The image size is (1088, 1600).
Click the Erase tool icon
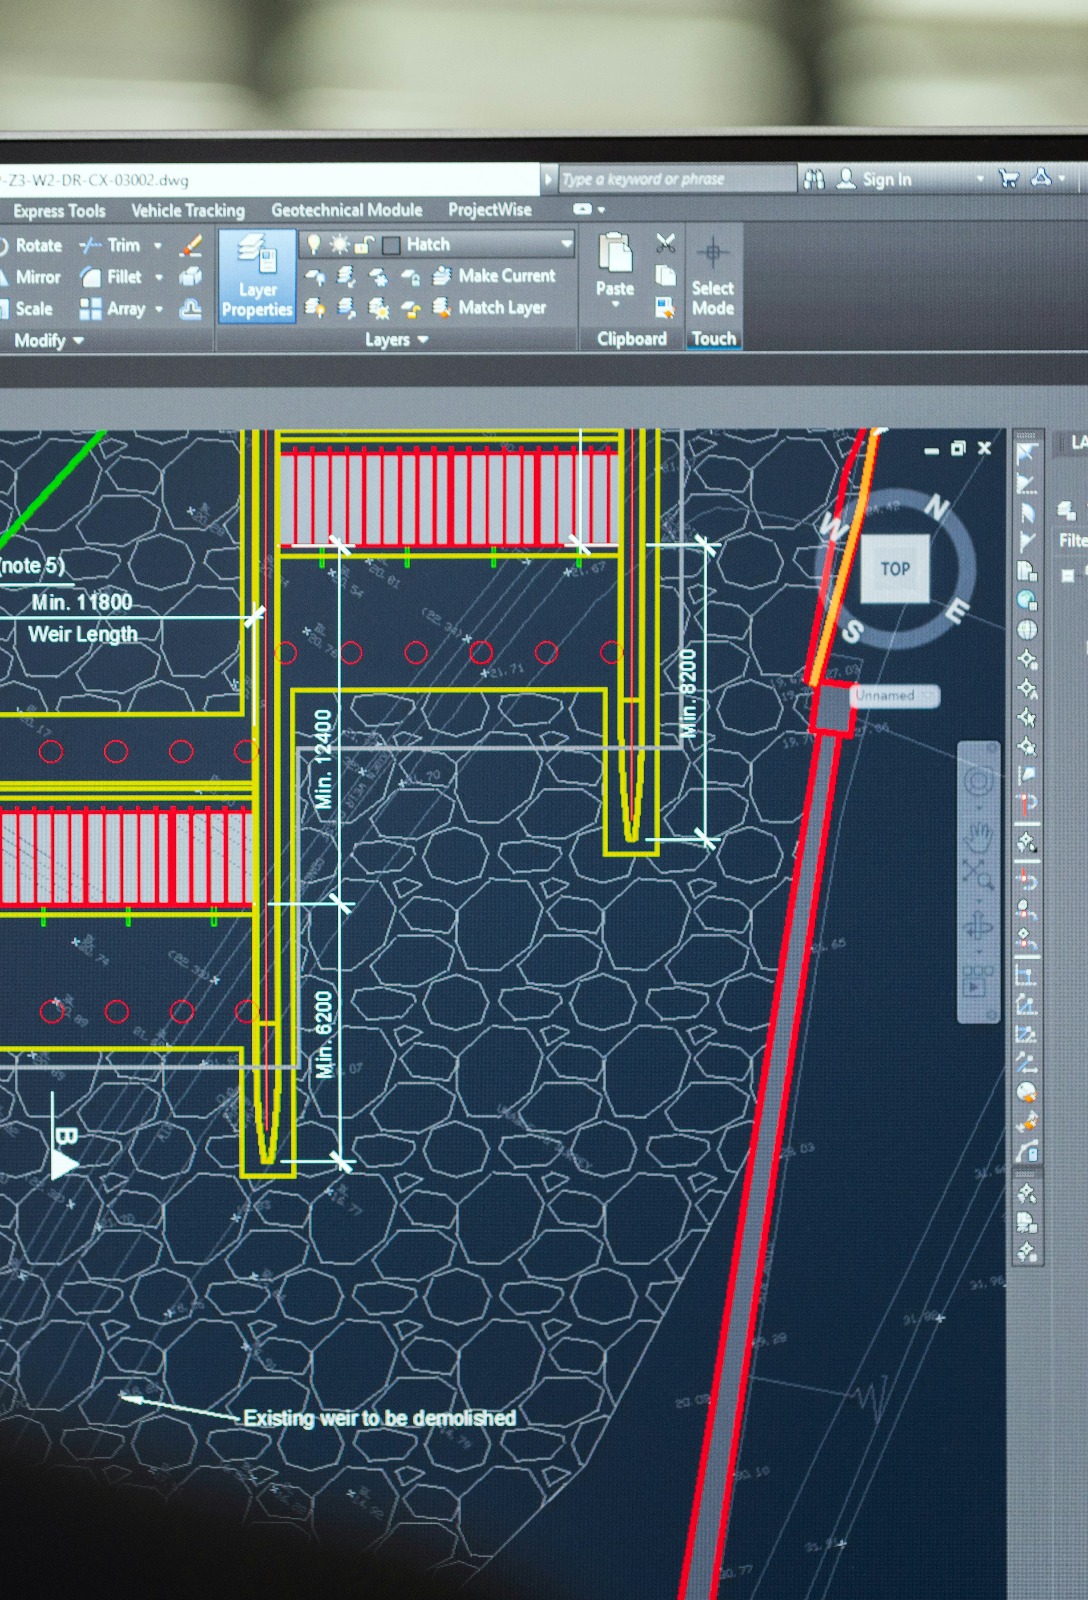click(x=191, y=245)
